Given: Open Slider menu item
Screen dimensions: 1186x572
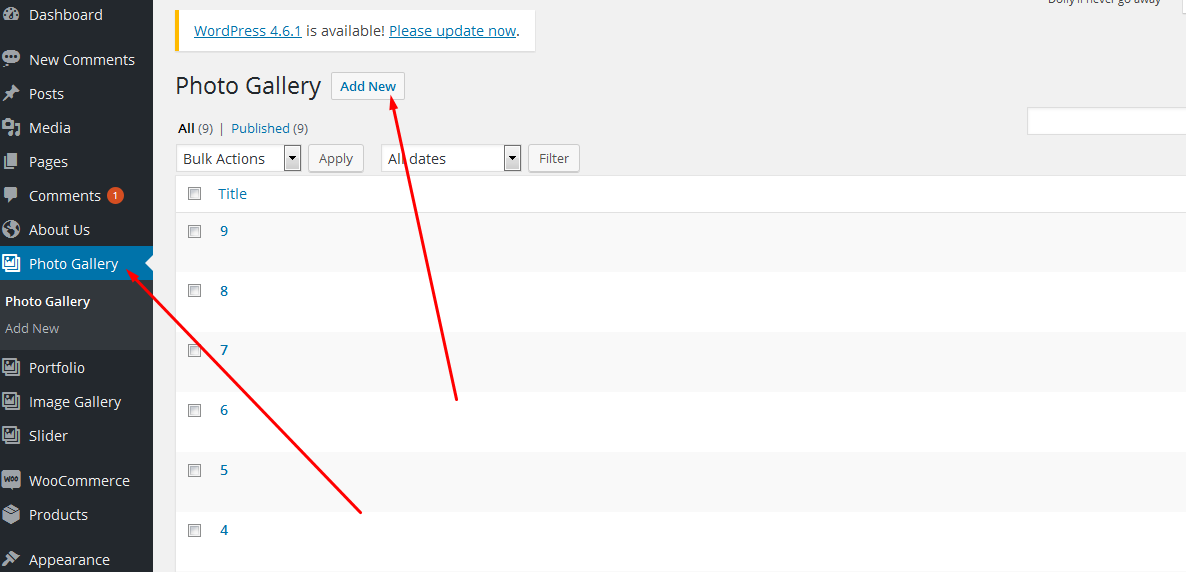Looking at the screenshot, I should click(48, 436).
